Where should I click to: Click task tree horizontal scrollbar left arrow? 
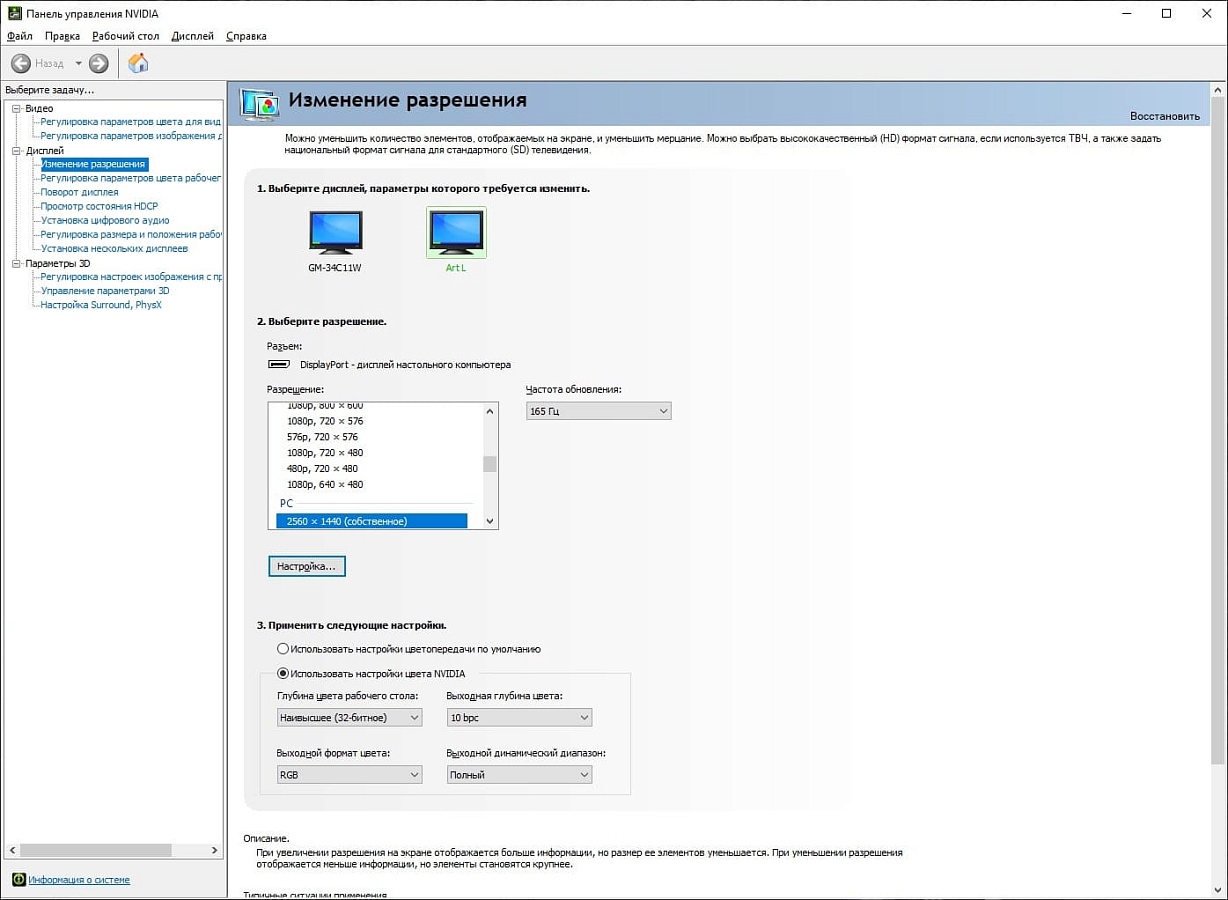click(12, 850)
